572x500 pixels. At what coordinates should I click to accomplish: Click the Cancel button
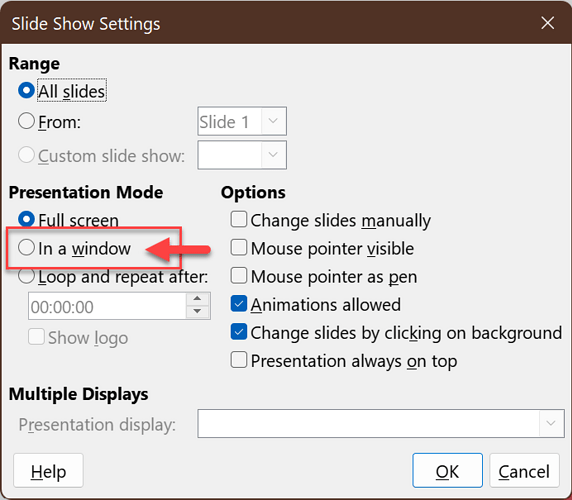[x=524, y=471]
